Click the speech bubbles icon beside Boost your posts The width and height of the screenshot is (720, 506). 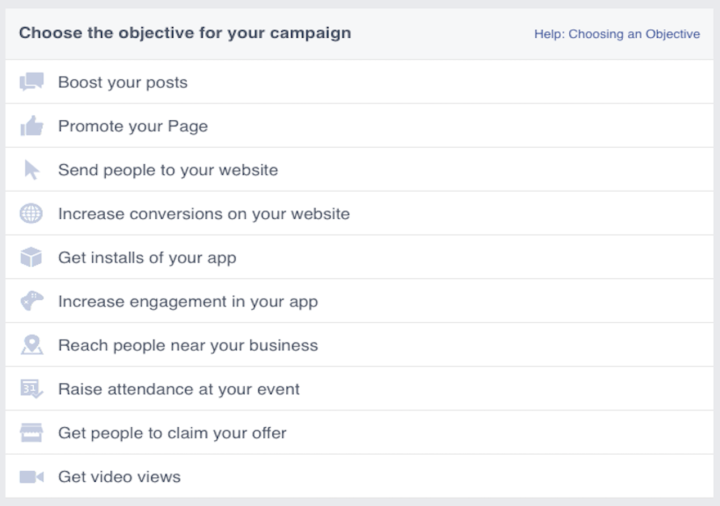pos(31,82)
